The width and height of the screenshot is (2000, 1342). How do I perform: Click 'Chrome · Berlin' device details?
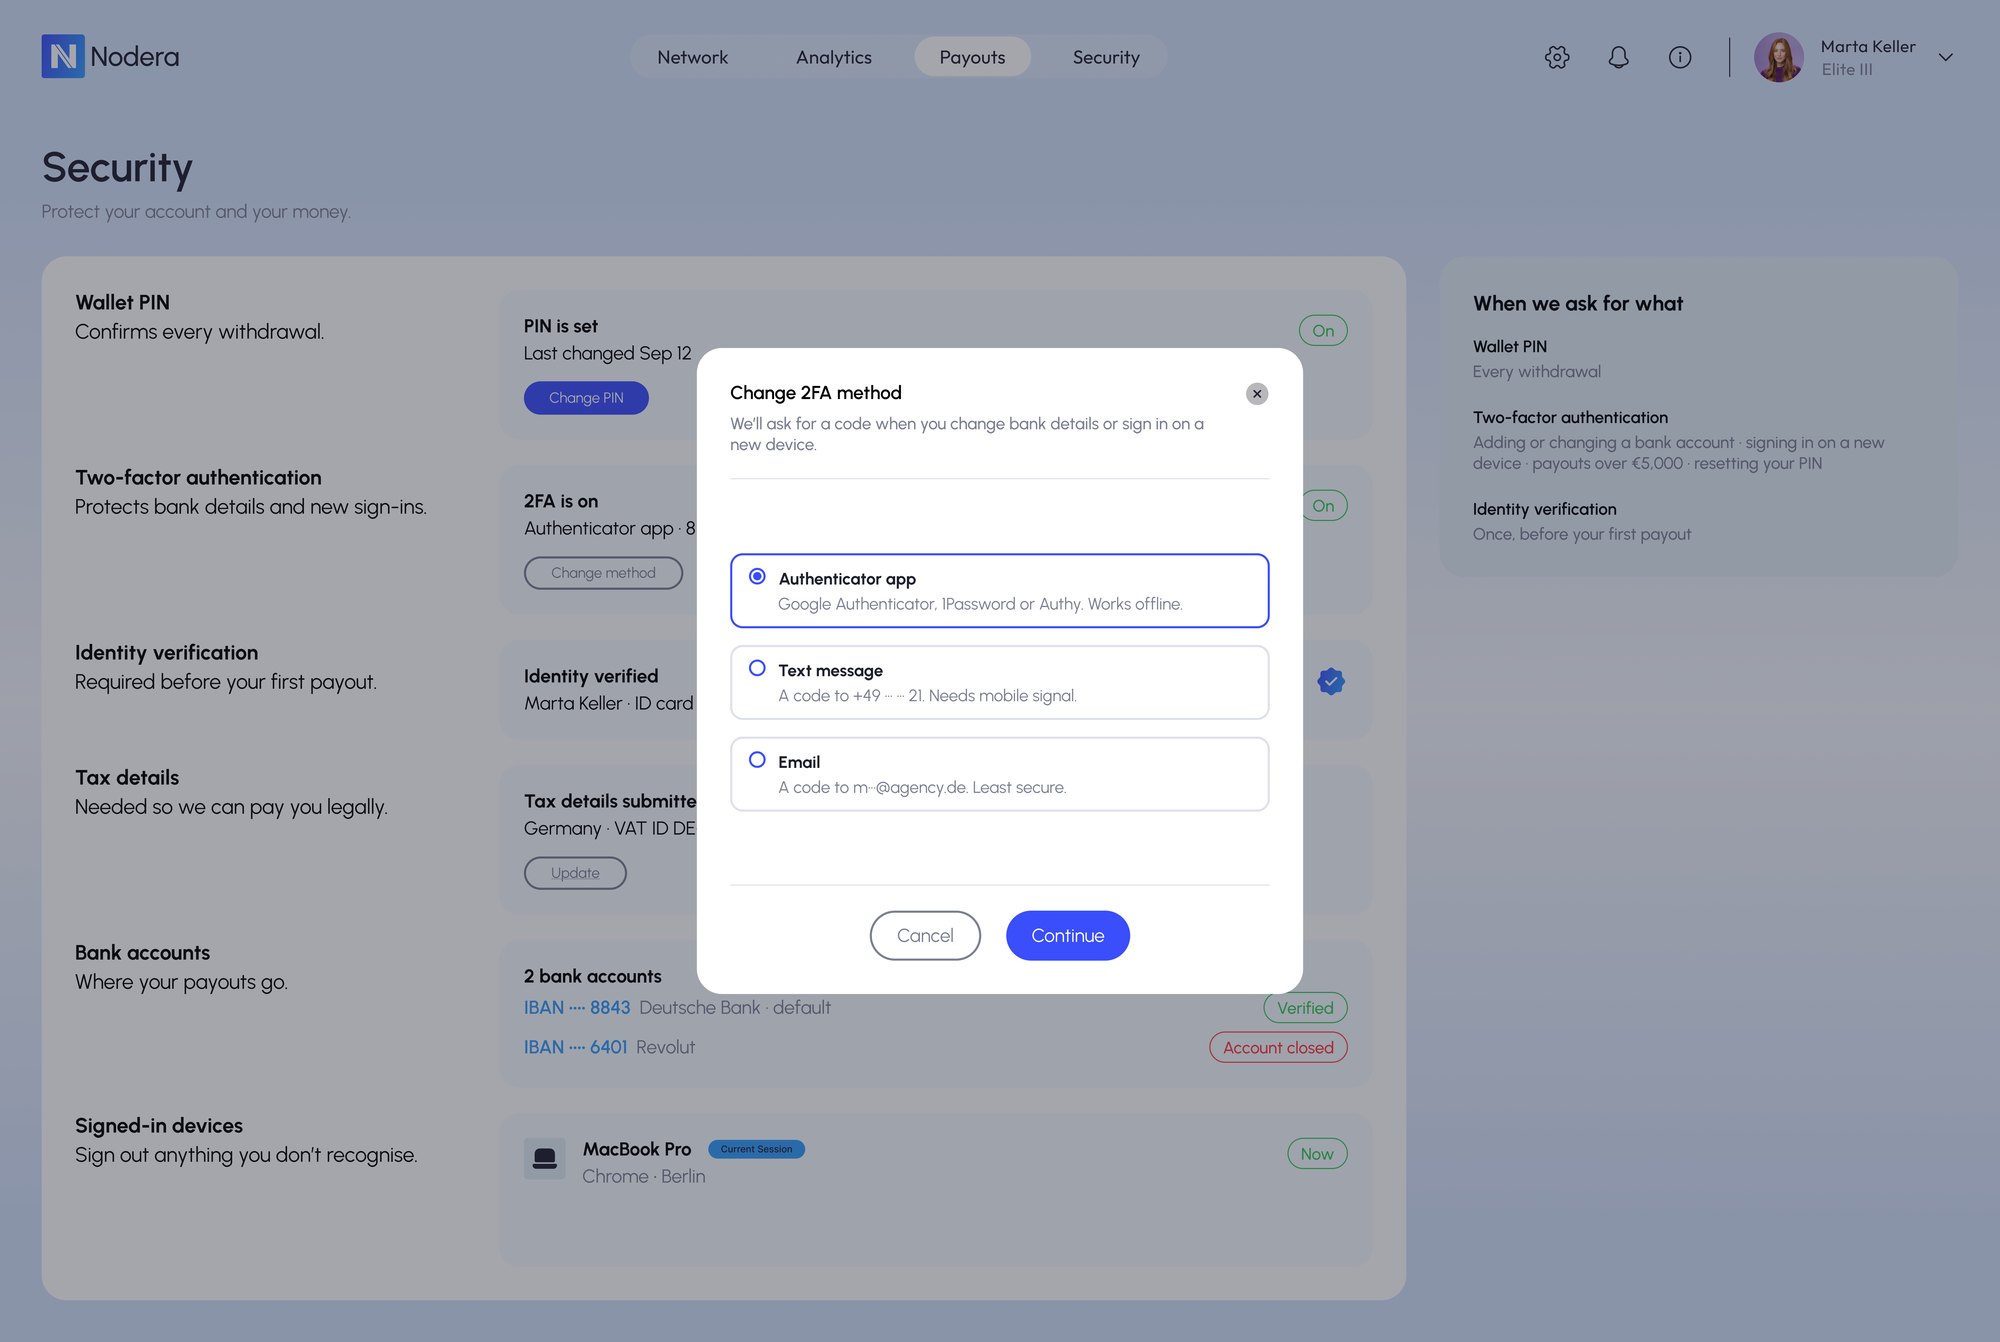[x=644, y=1176]
